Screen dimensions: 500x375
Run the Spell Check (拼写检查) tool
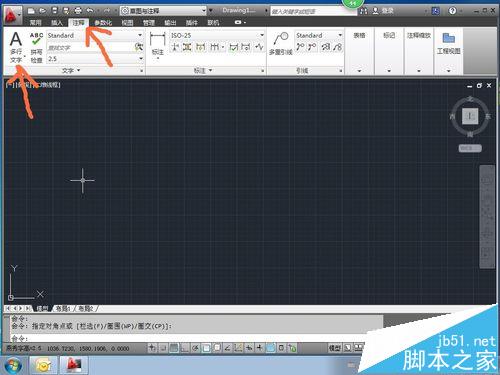click(x=36, y=47)
